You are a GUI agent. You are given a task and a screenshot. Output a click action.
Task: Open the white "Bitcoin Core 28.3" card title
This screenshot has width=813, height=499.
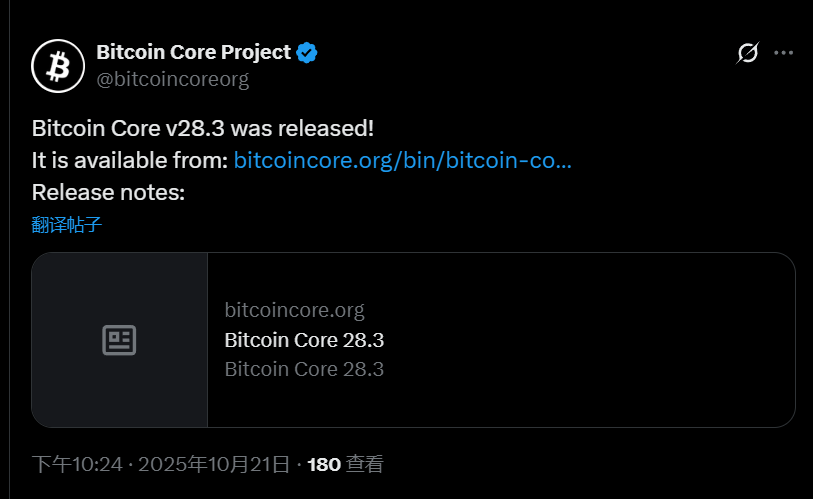coord(305,340)
